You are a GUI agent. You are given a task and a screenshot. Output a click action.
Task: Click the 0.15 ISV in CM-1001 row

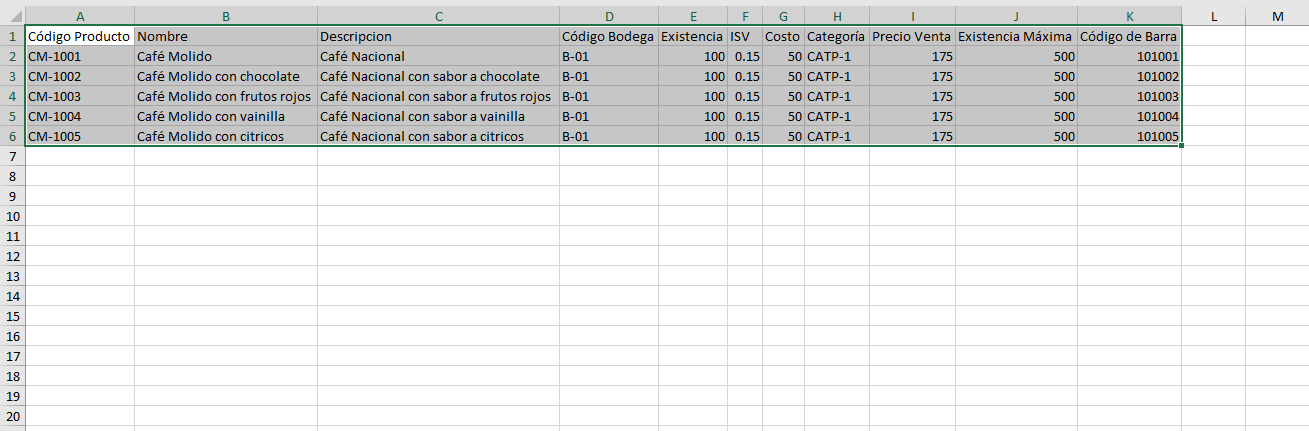(x=745, y=56)
